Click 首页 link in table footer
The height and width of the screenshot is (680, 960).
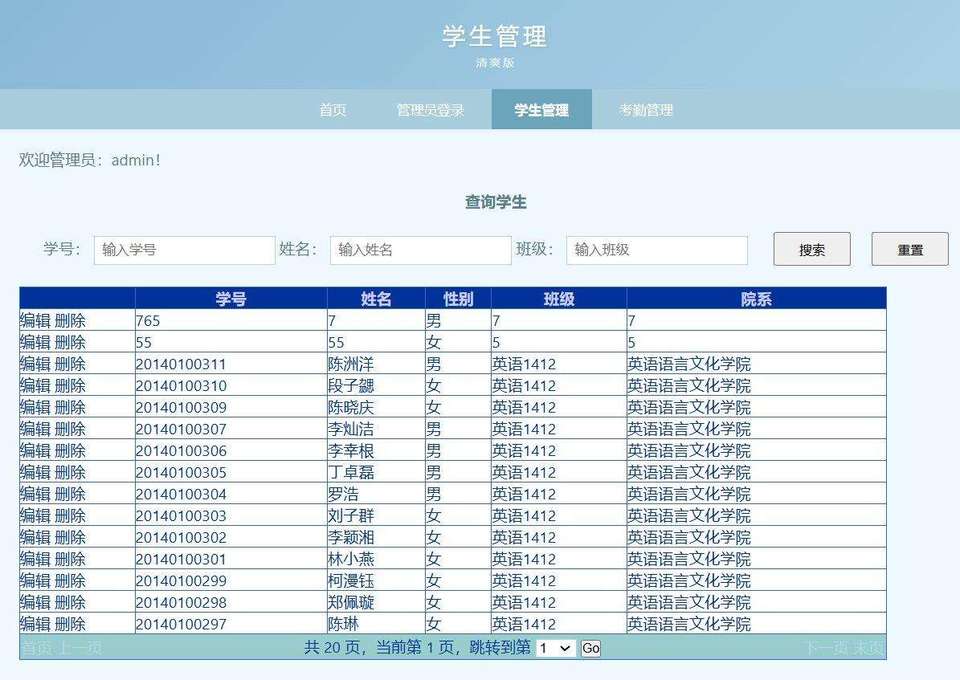pyautogui.click(x=37, y=648)
